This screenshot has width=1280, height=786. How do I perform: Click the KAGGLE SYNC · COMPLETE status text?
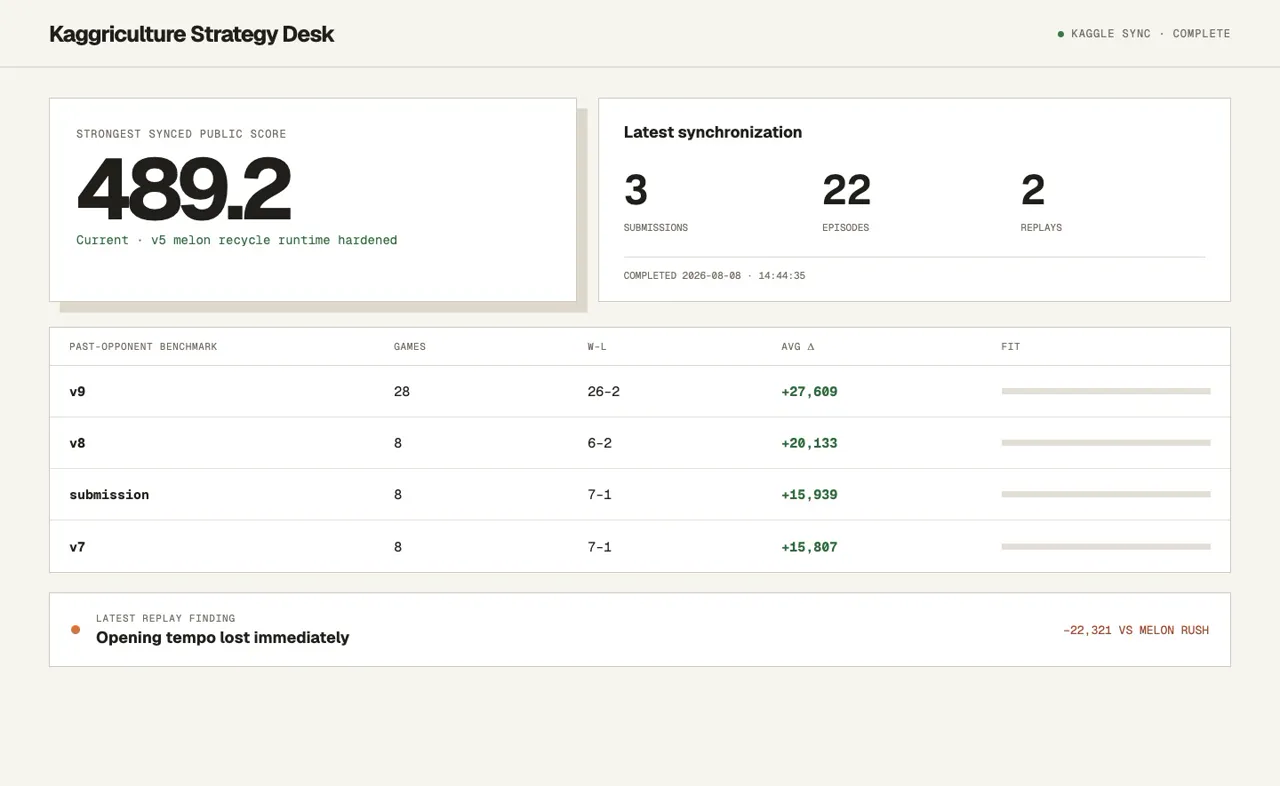[x=1151, y=34]
